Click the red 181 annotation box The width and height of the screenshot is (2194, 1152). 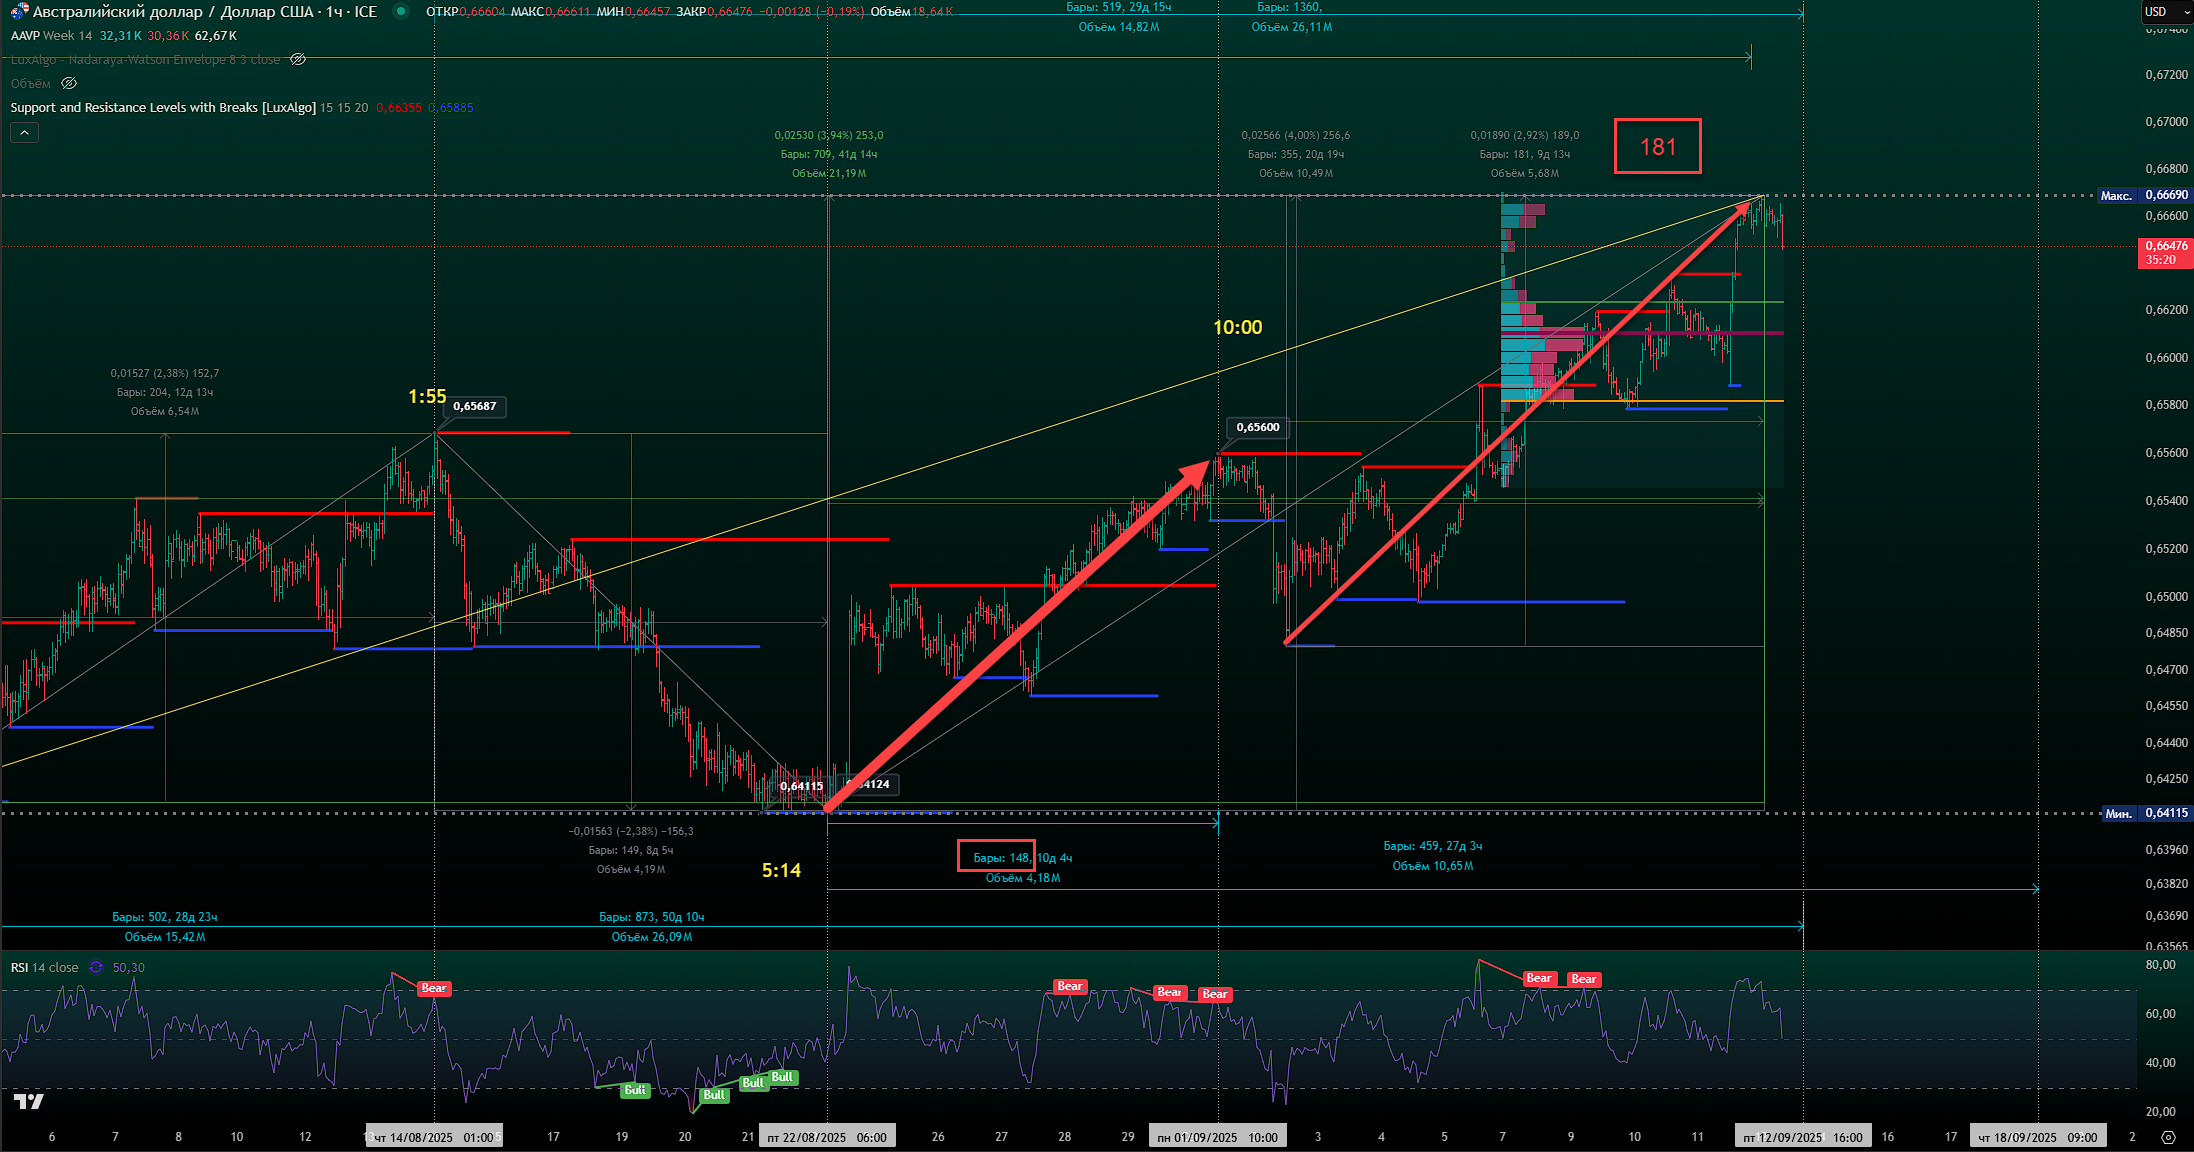click(x=1657, y=147)
